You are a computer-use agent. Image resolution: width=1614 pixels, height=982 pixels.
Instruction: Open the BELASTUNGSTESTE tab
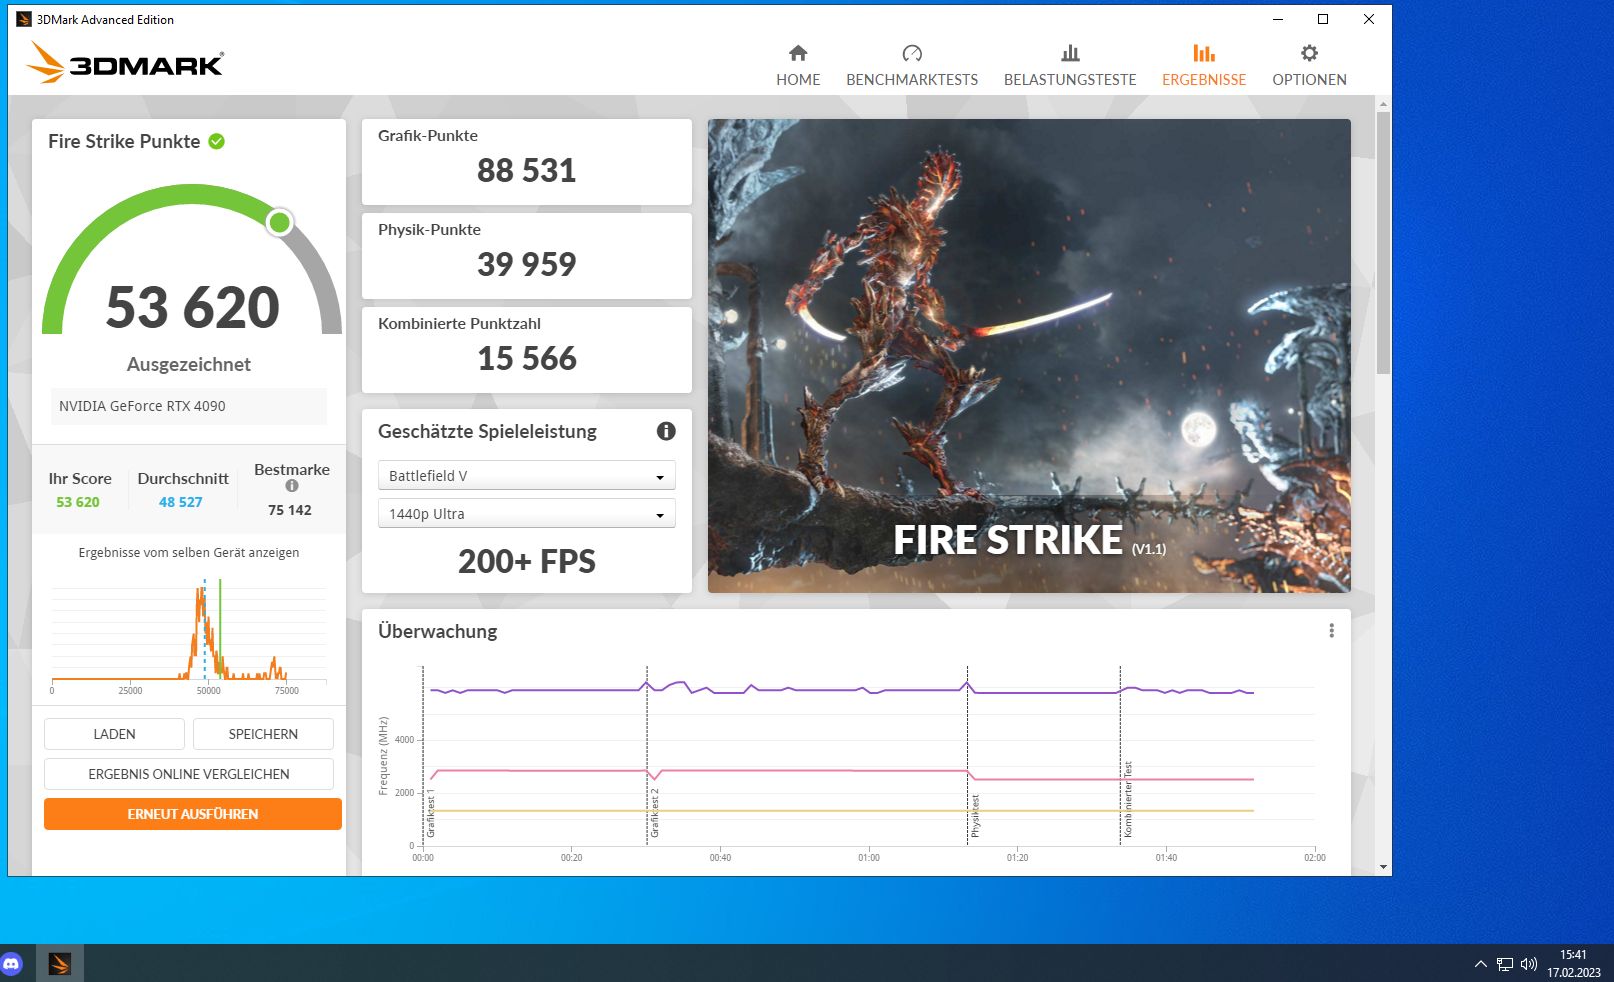[x=1070, y=66]
